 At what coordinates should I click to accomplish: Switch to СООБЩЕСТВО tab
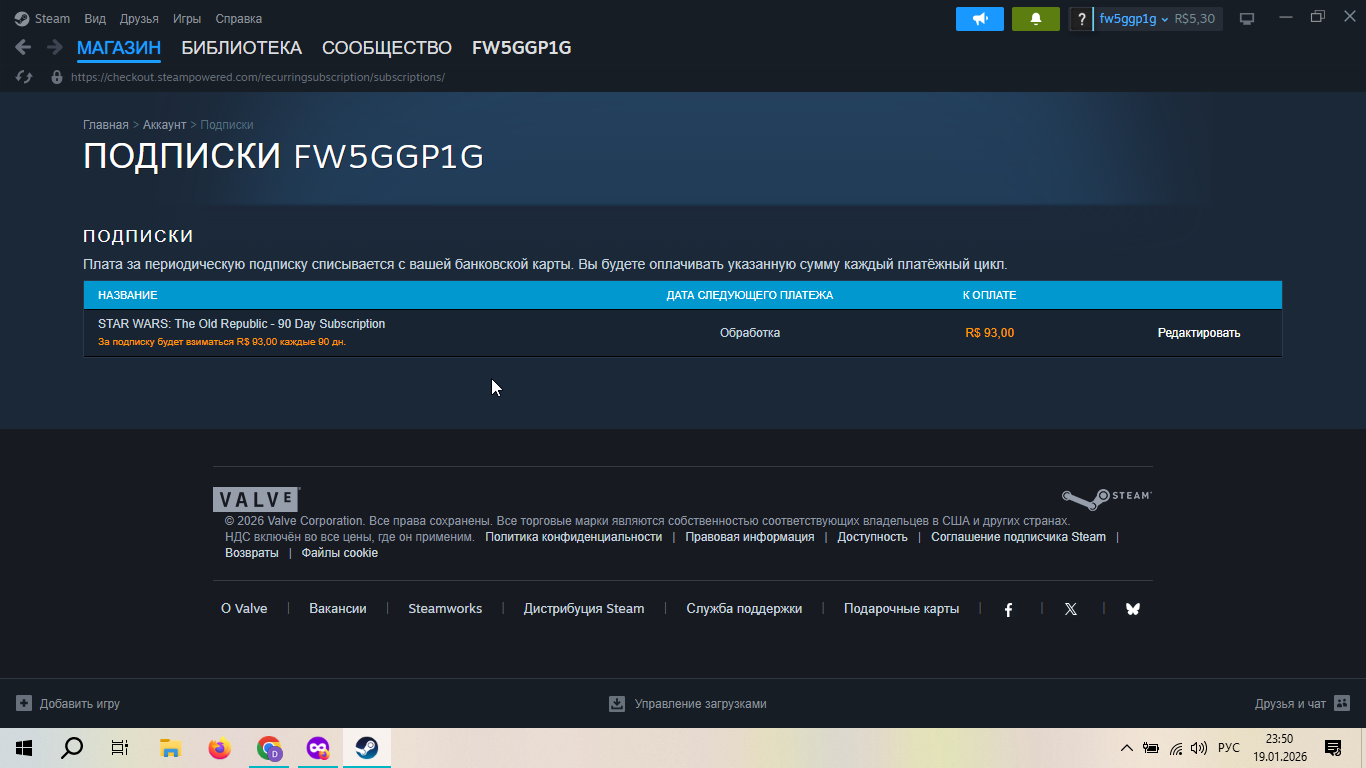(387, 48)
